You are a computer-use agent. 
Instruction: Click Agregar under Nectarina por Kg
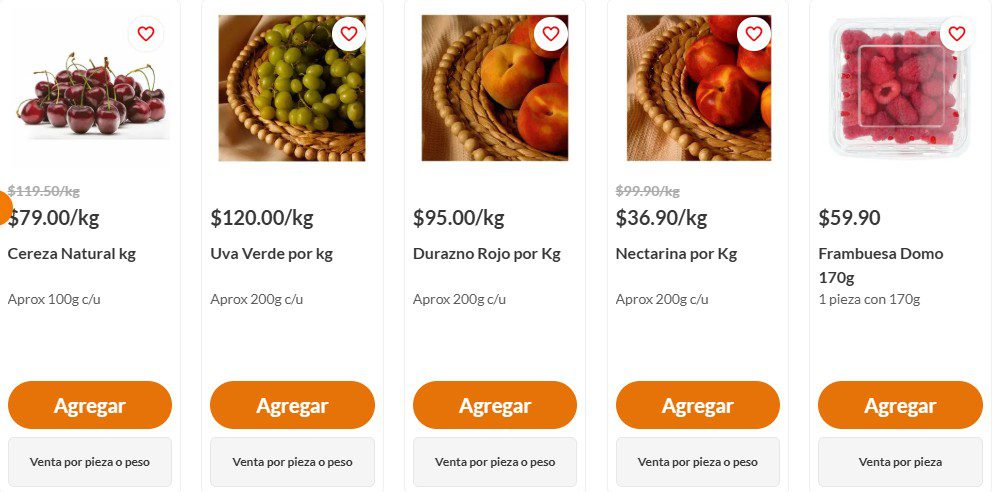[698, 405]
